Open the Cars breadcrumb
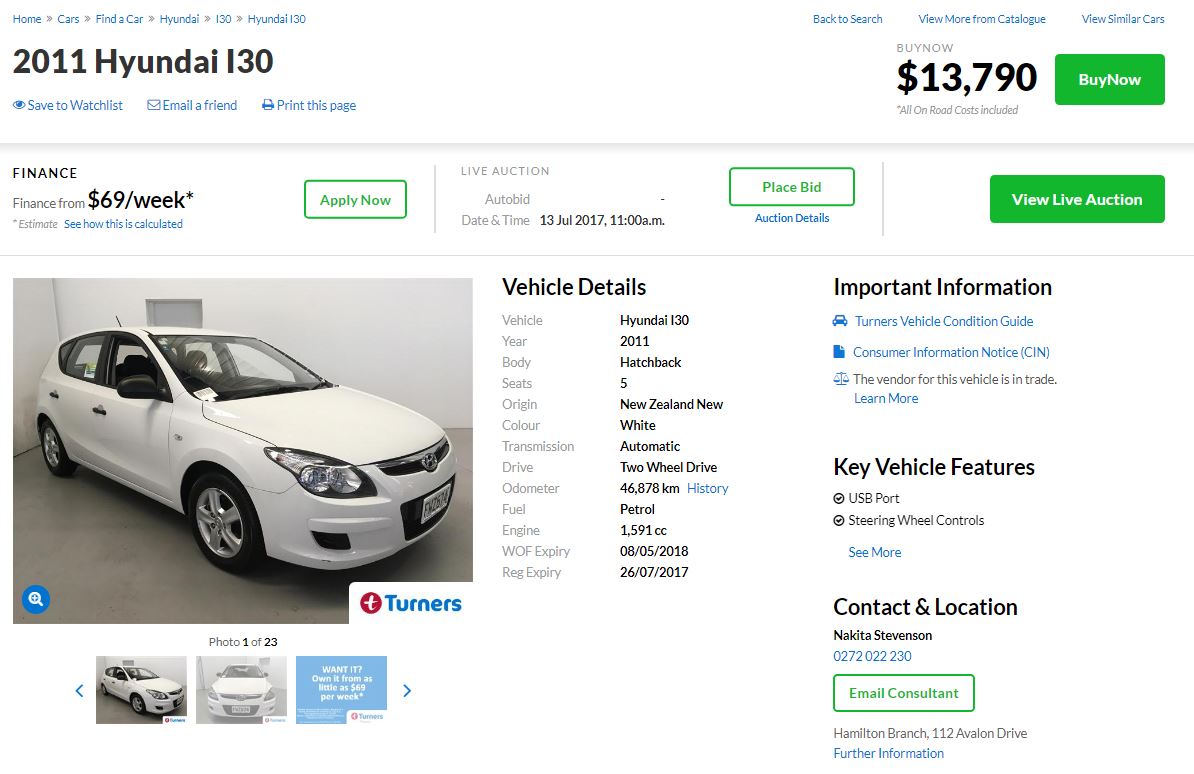The height and width of the screenshot is (774, 1194). coord(68,19)
